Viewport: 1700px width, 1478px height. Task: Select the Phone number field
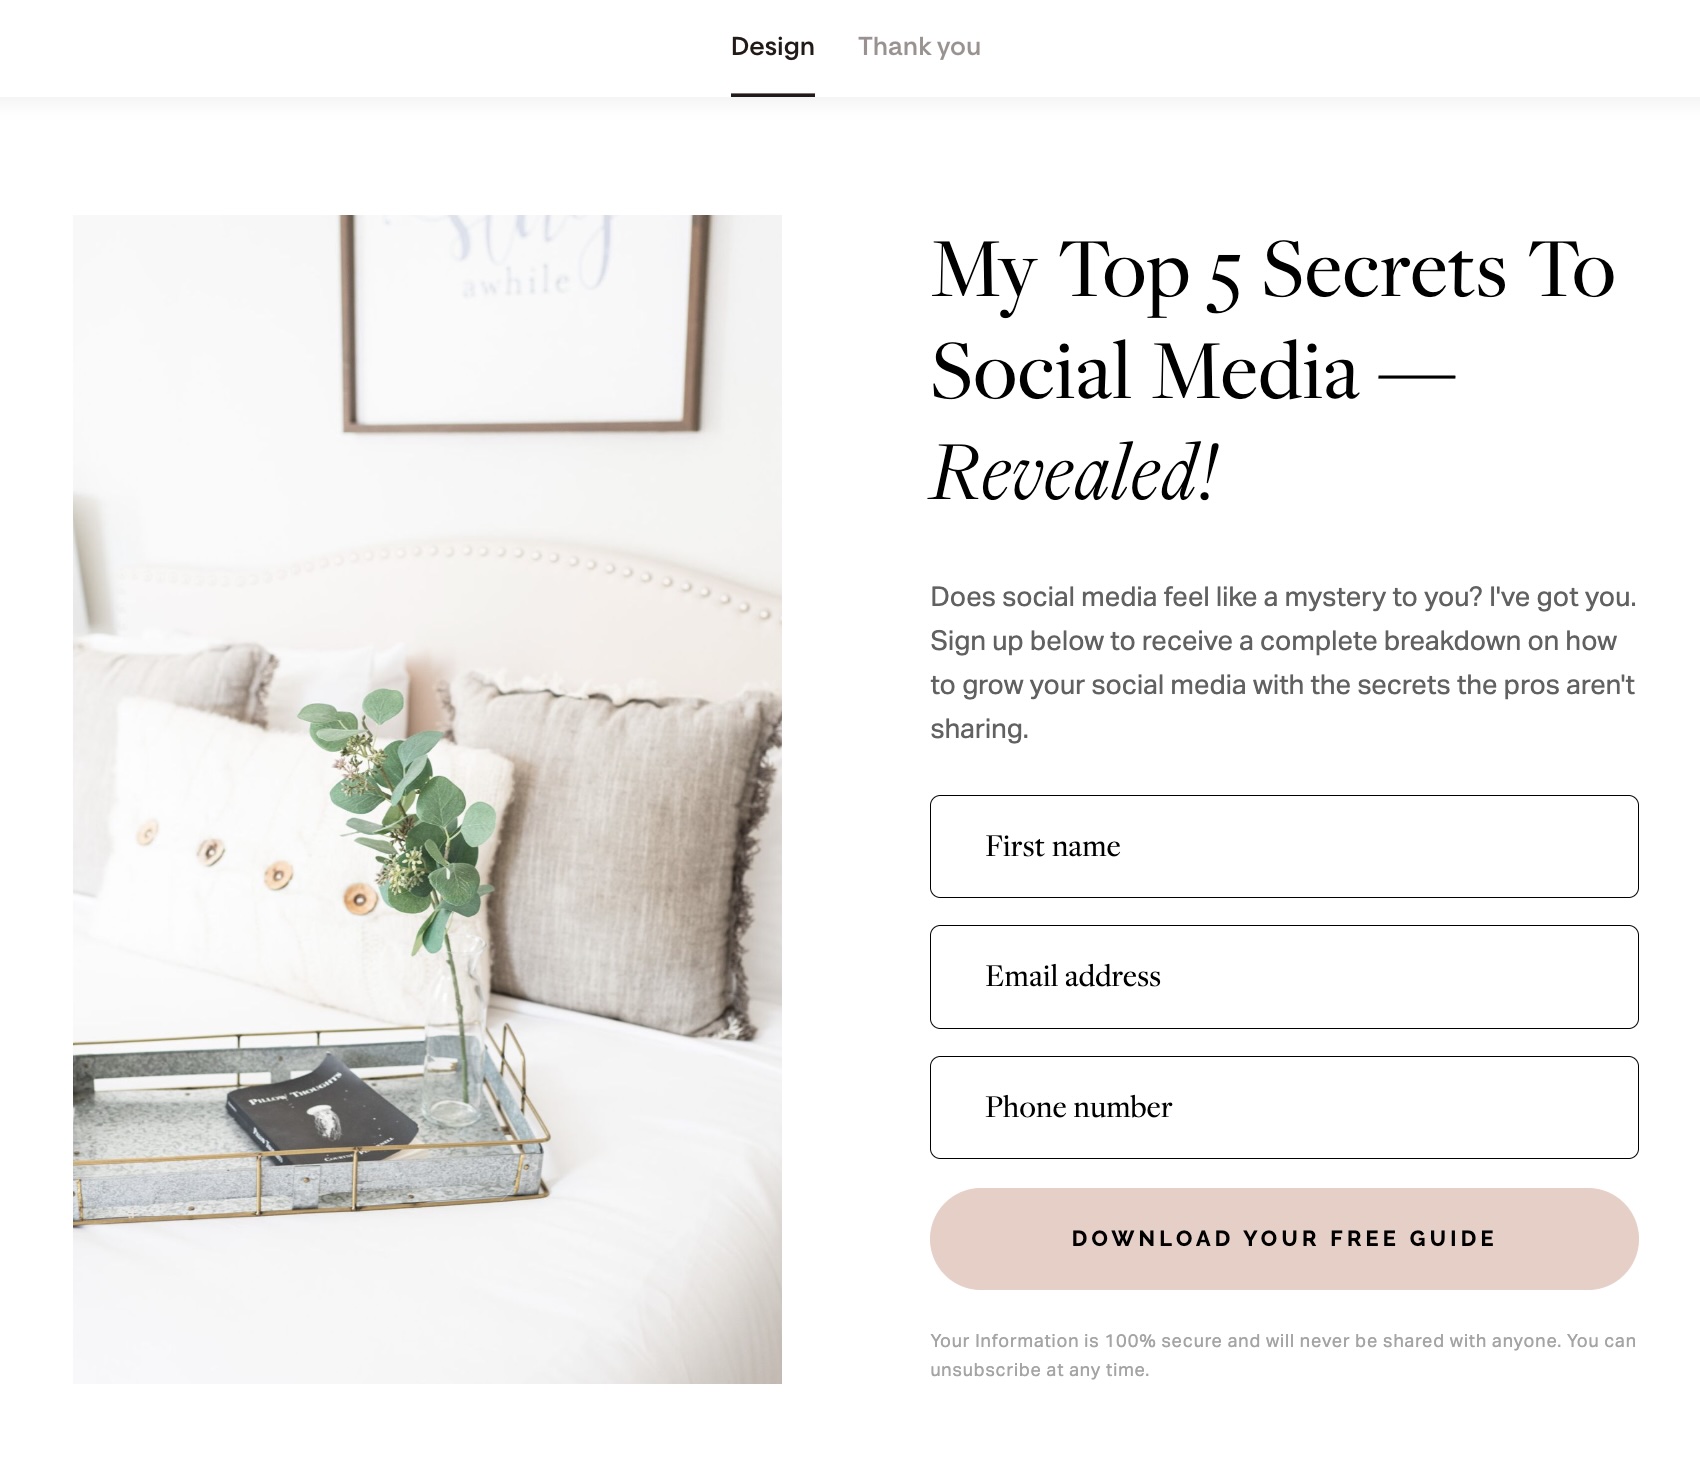click(1284, 1107)
